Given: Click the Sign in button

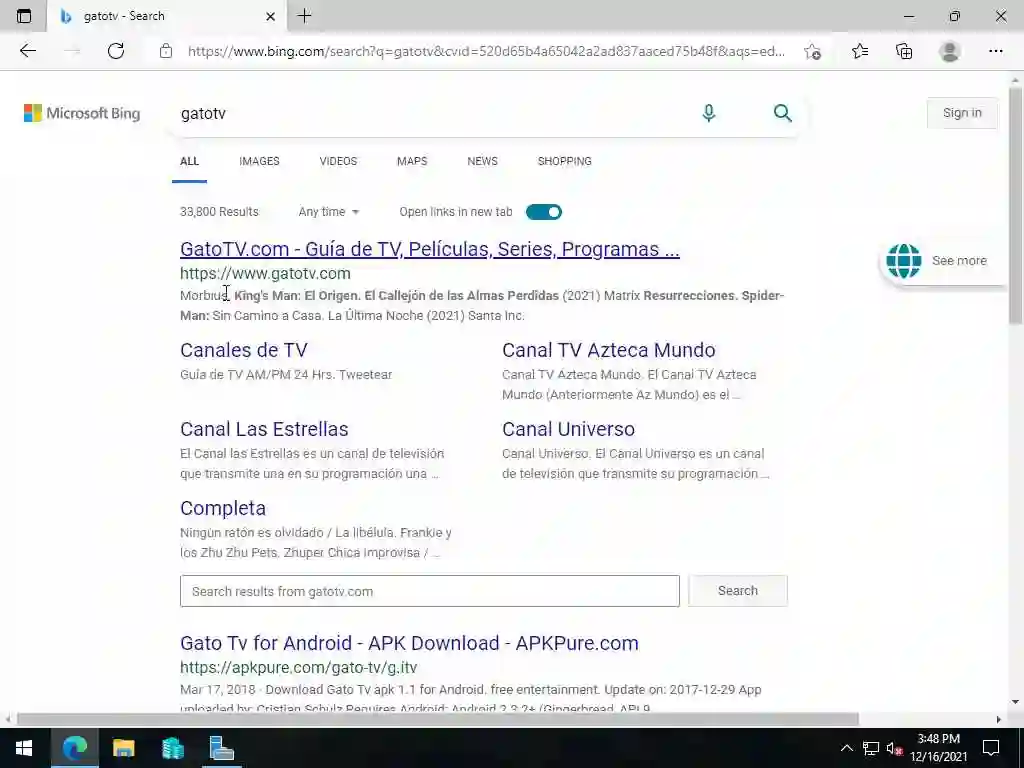Looking at the screenshot, I should click(962, 113).
